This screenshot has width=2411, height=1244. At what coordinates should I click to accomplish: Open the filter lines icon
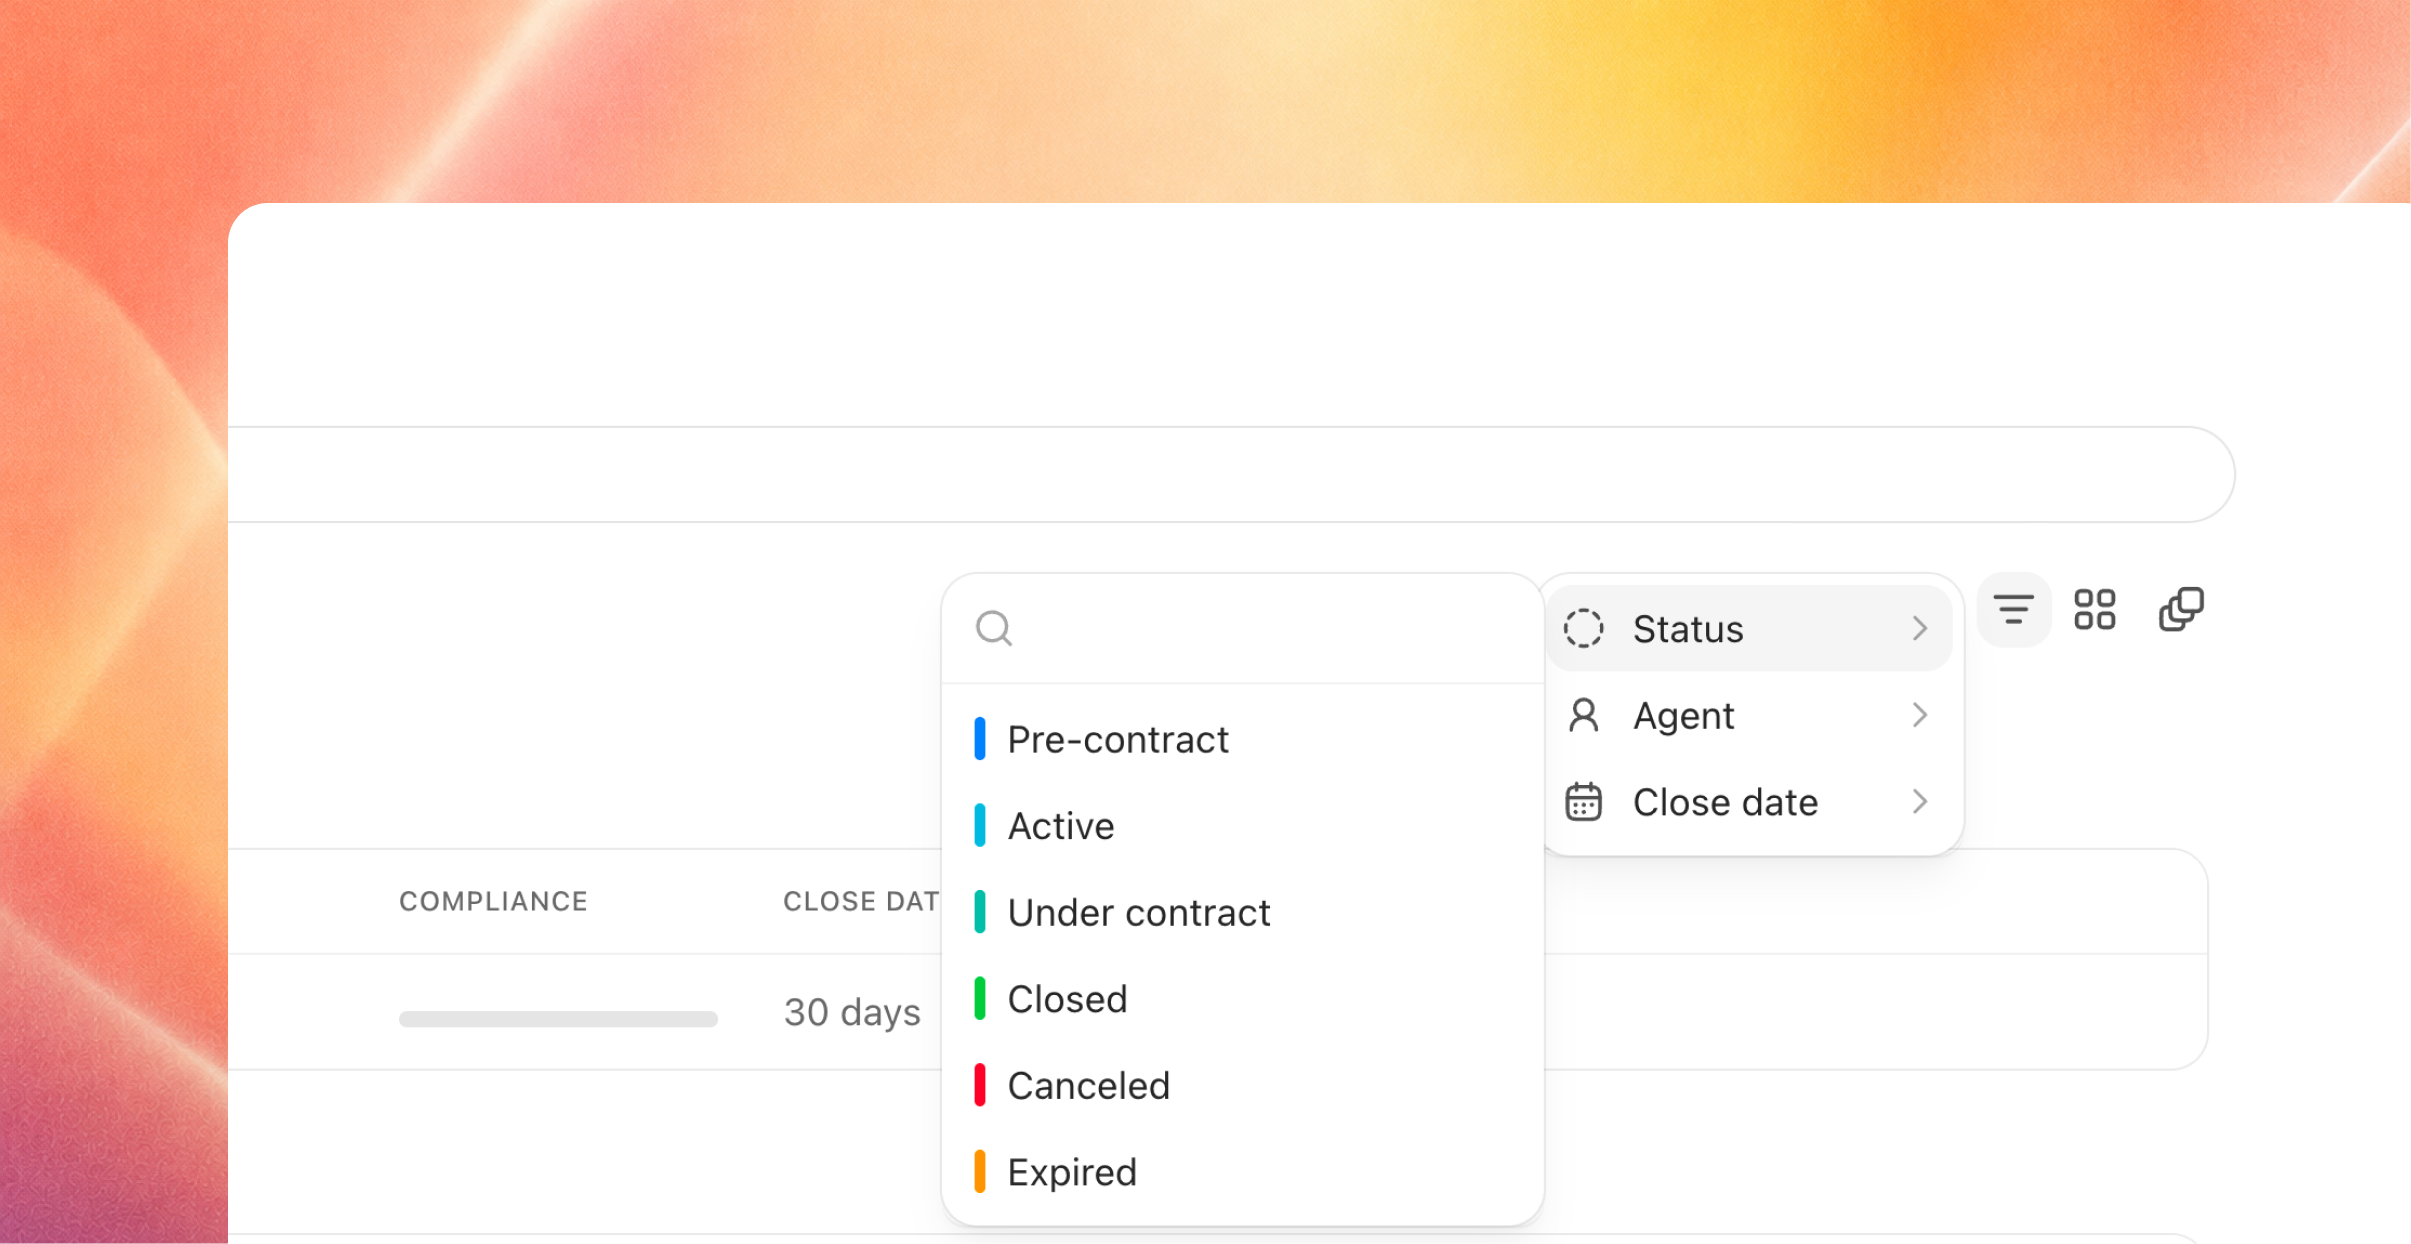coord(2013,609)
